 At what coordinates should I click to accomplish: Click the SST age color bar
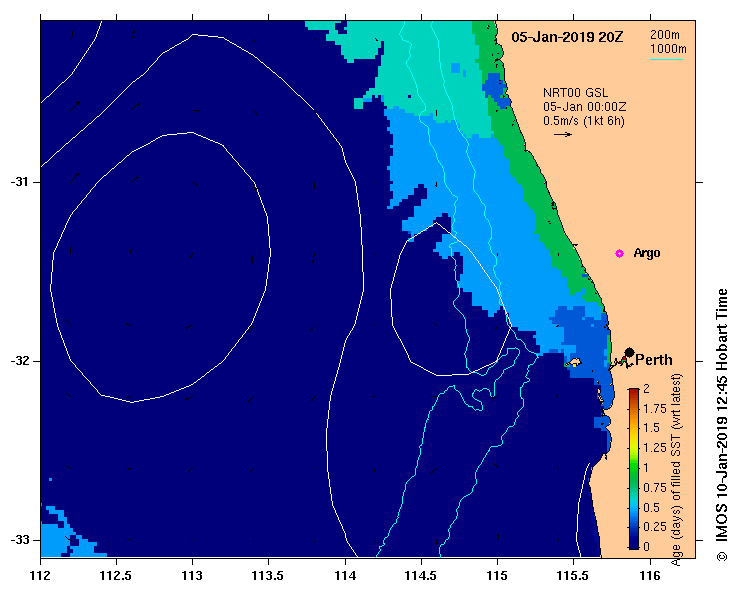(633, 469)
